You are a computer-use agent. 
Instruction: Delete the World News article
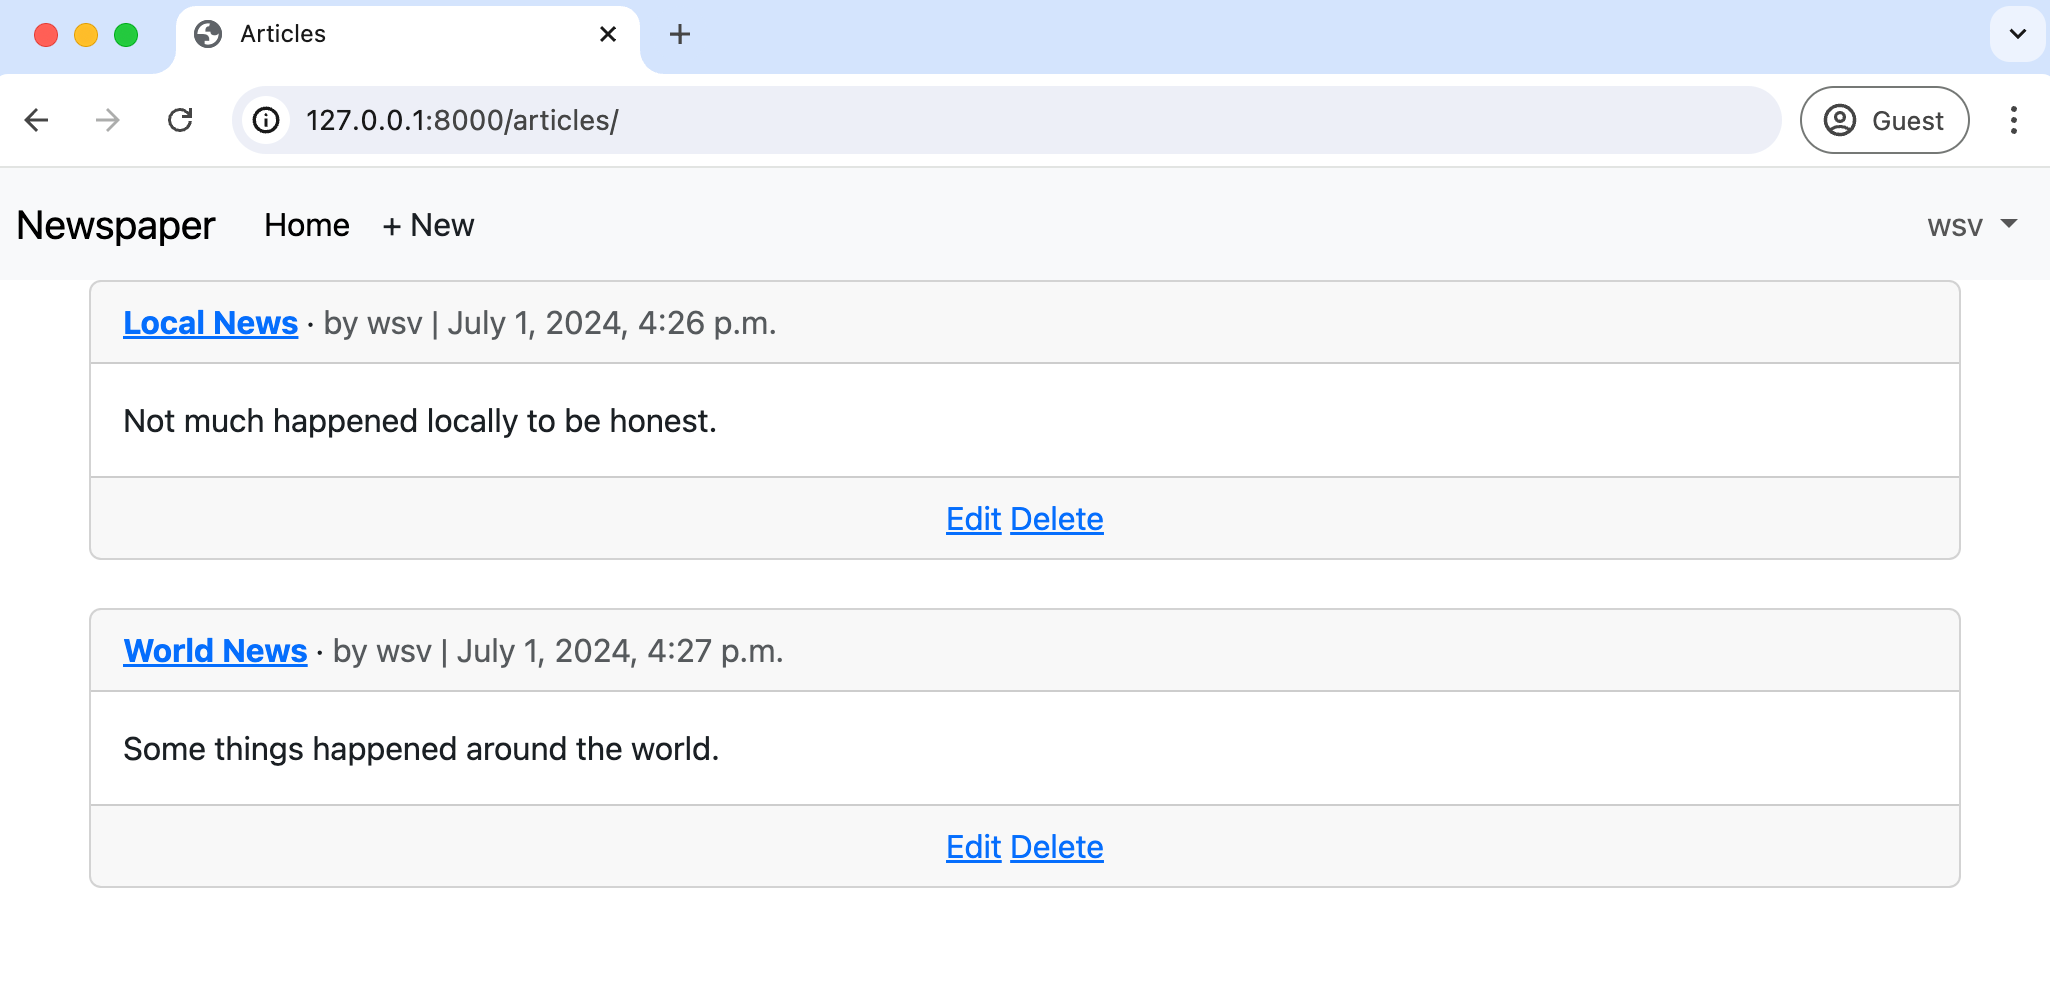tap(1056, 847)
